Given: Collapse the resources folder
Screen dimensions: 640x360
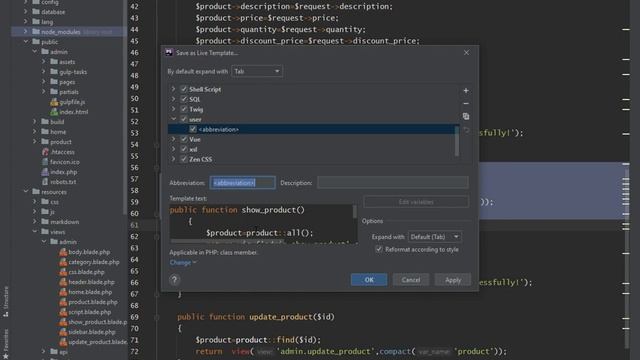Looking at the screenshot, I should [26, 192].
